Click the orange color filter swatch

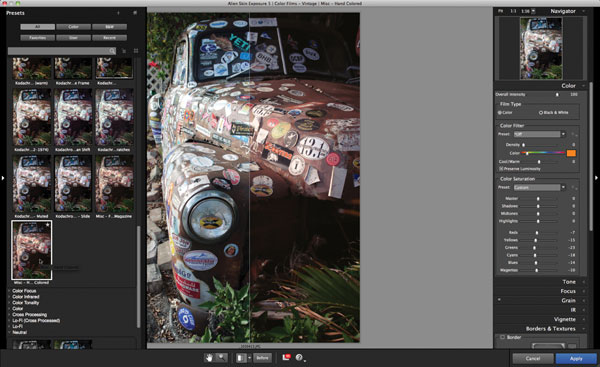[x=571, y=153]
